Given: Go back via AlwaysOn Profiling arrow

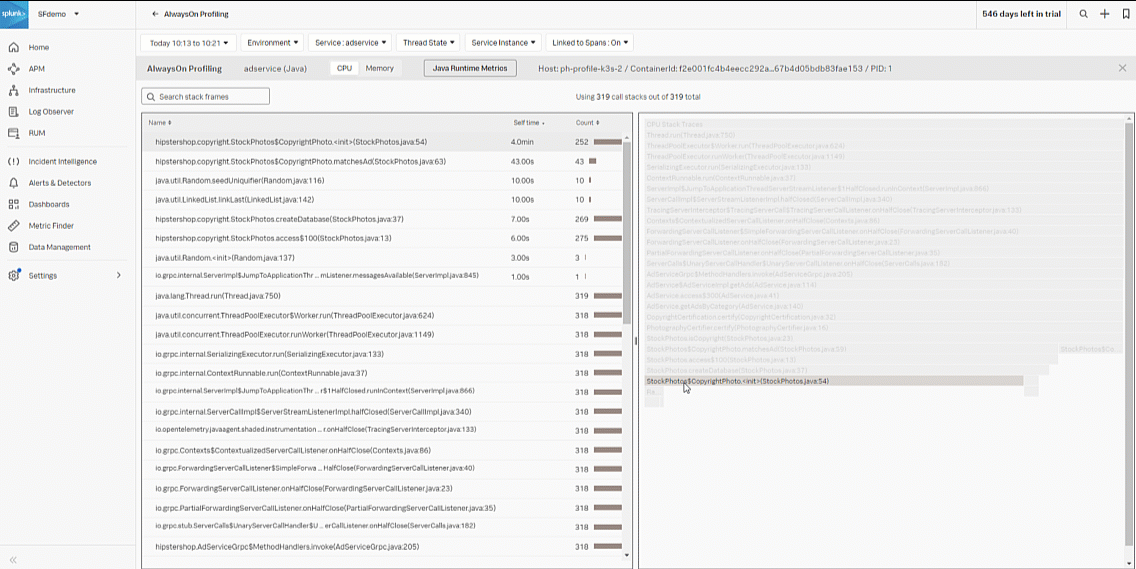Looking at the screenshot, I should click(155, 14).
